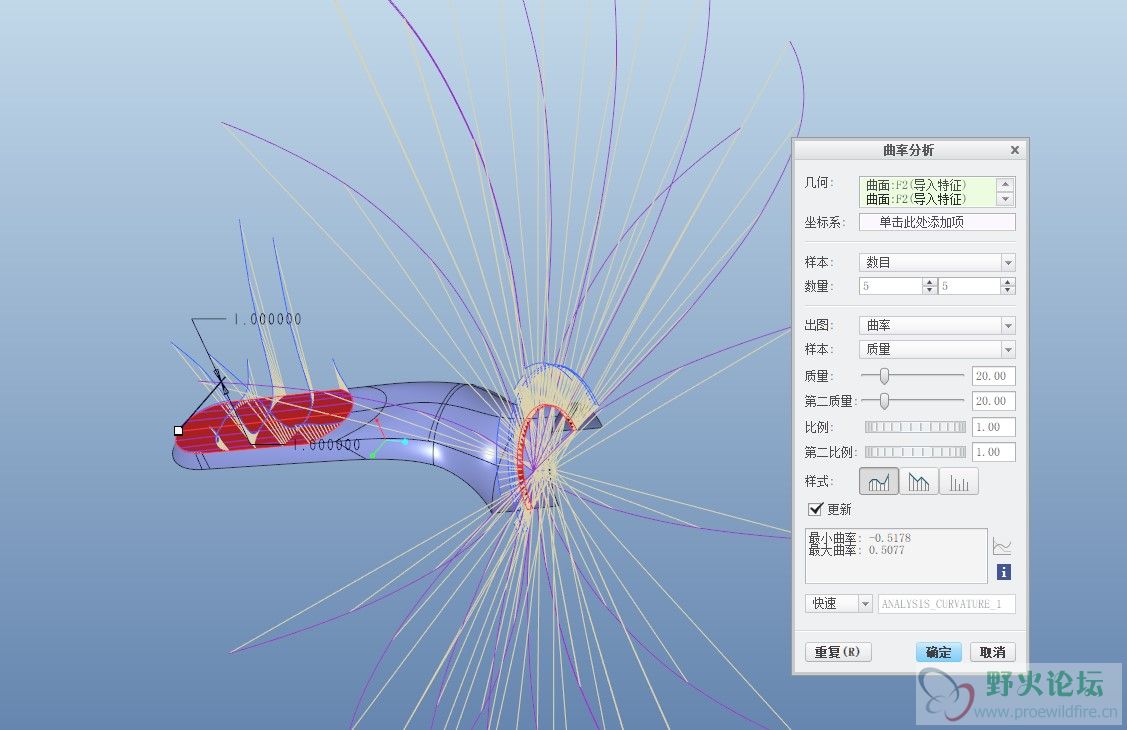Image resolution: width=1127 pixels, height=730 pixels.
Task: Click the 坐标系 单击此处添加项 field
Action: (937, 222)
